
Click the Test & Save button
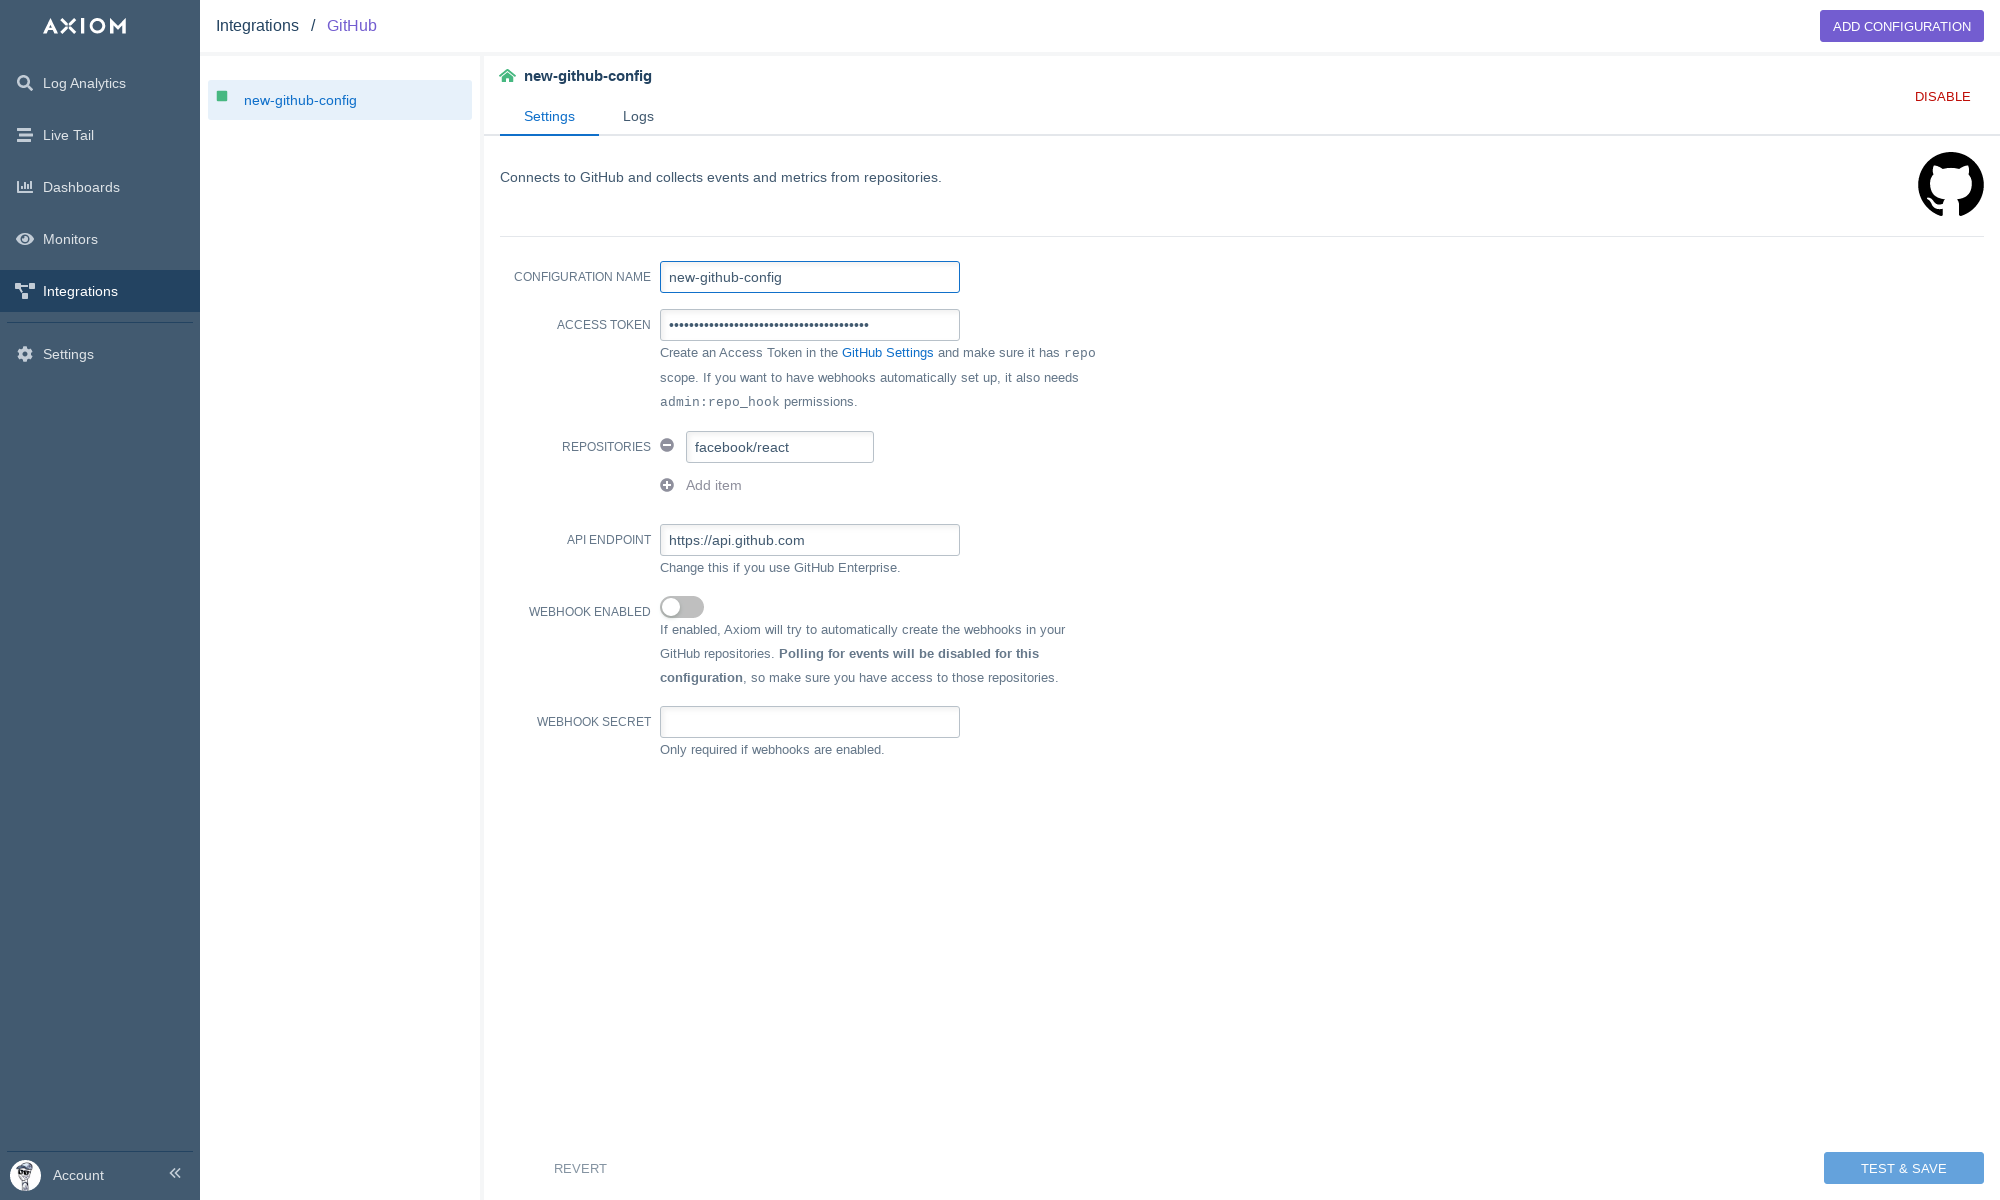[1903, 1168]
